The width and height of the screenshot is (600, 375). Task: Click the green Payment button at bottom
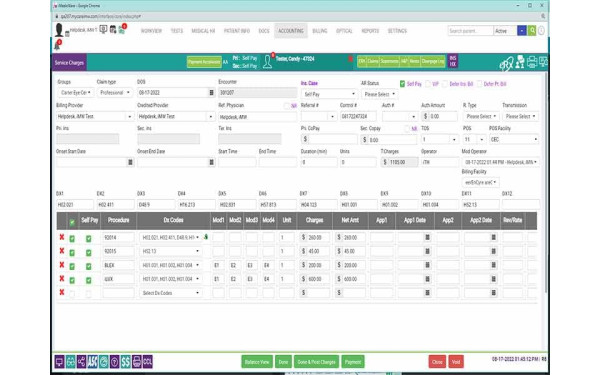pos(353,362)
